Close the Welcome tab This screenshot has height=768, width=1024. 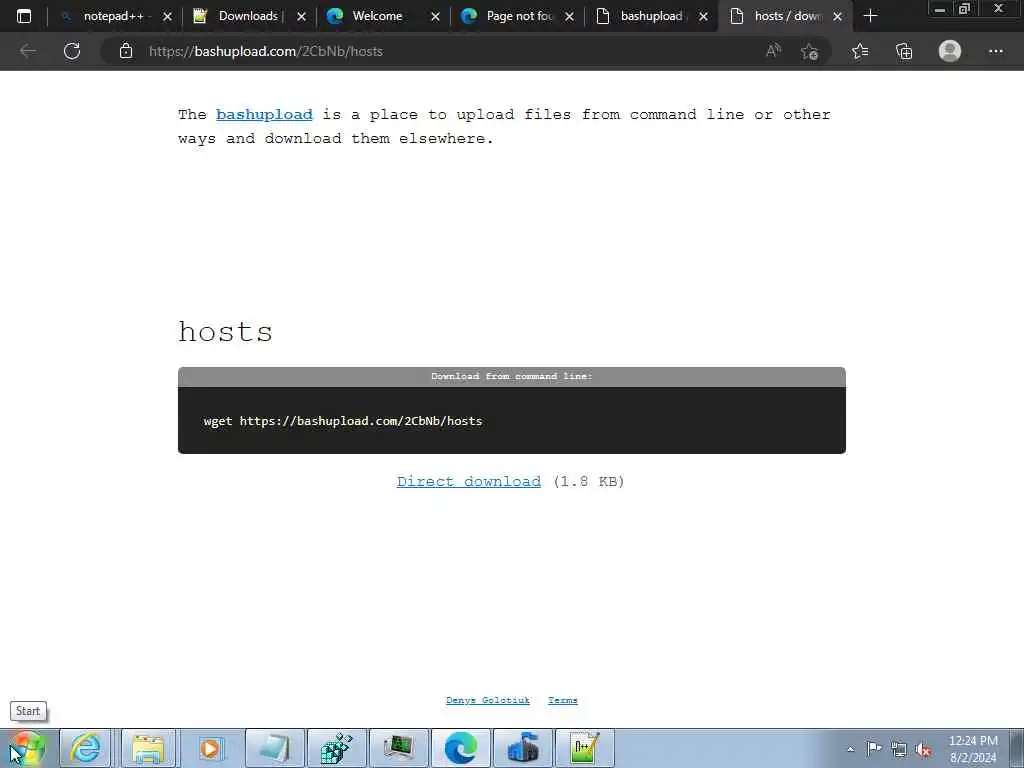coord(436,16)
